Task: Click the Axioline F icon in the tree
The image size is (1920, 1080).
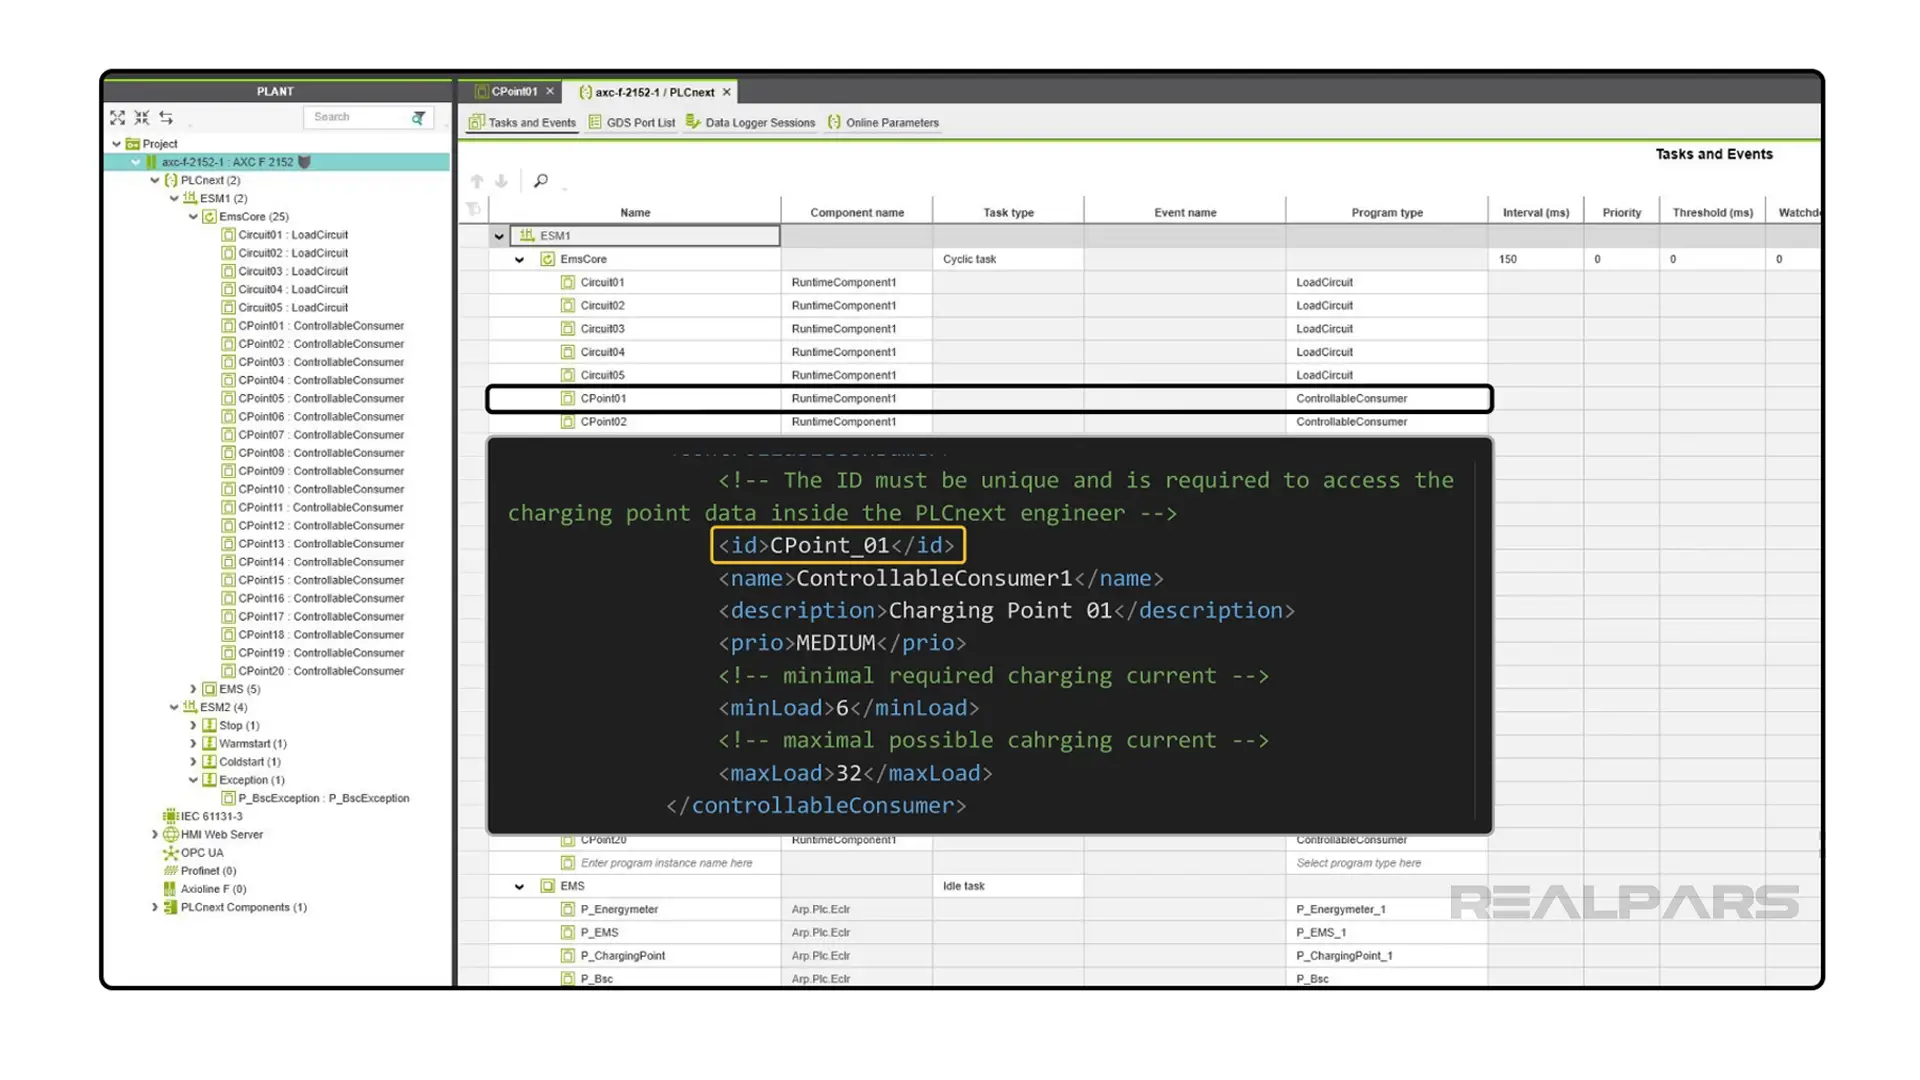Action: coord(170,889)
